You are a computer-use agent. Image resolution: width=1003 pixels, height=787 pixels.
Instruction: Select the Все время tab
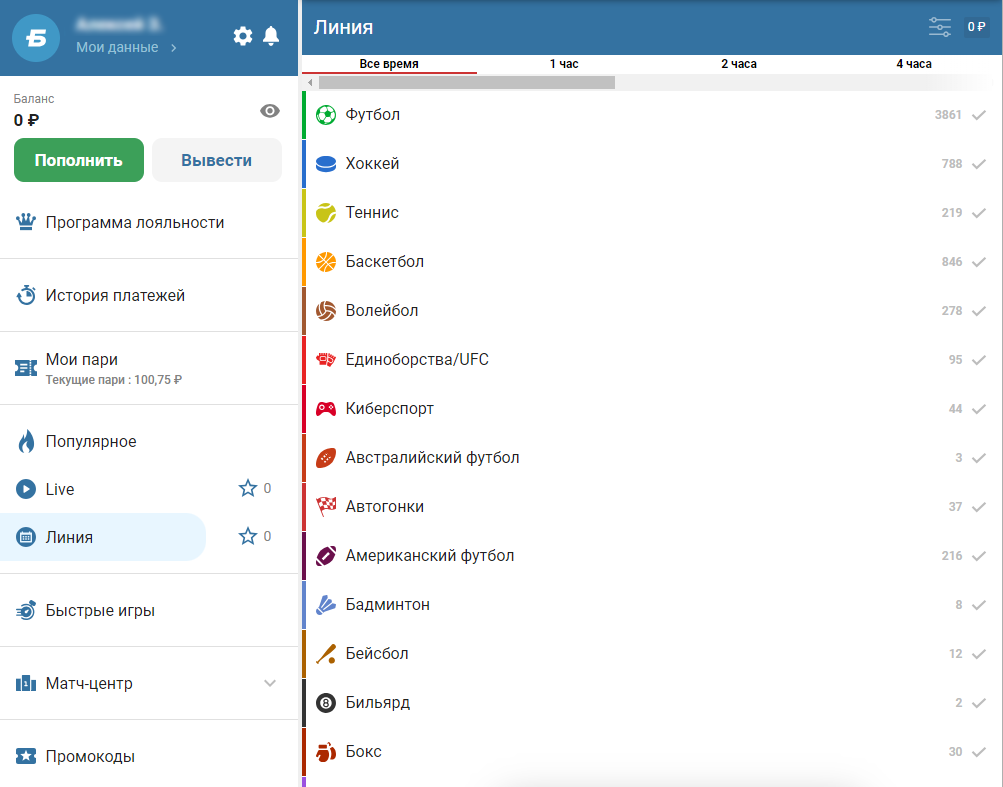389,64
